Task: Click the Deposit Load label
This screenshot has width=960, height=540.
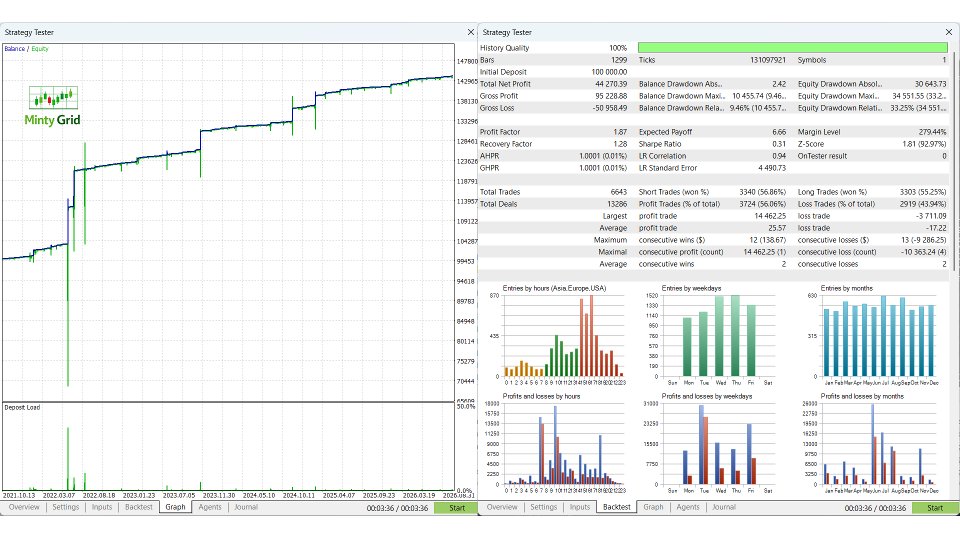Action: 22,407
